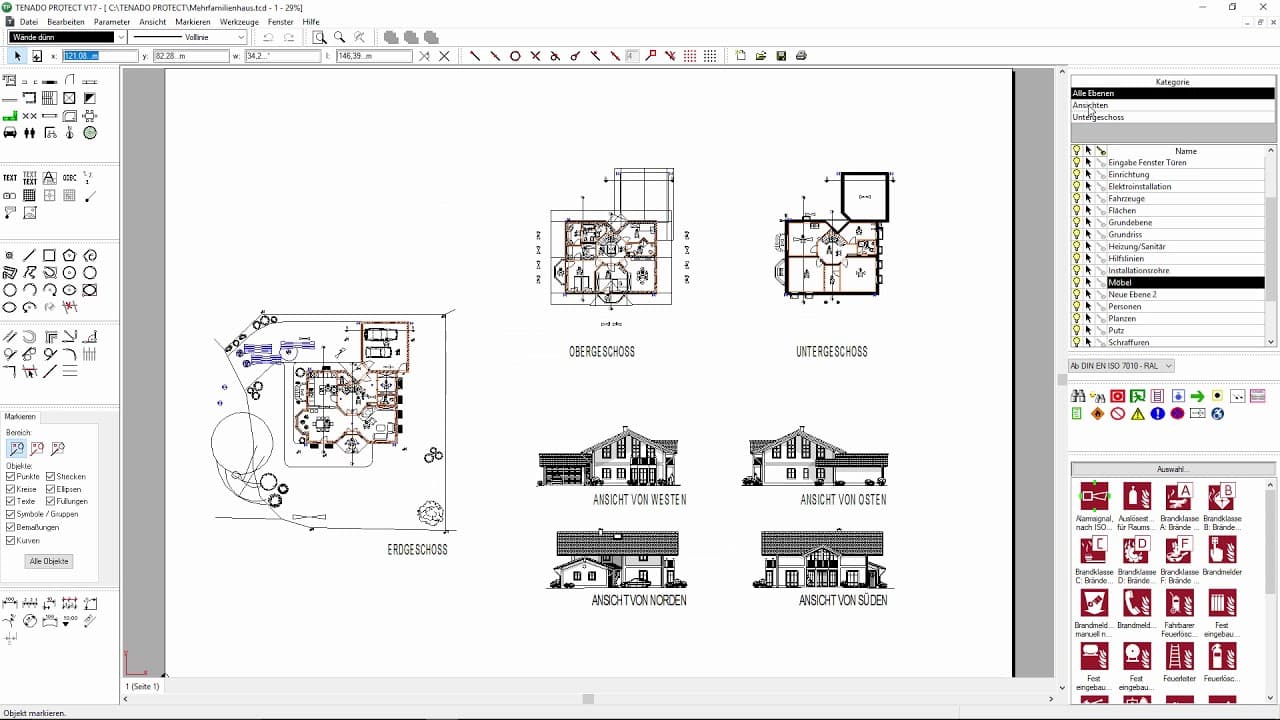This screenshot has width=1280, height=720.
Task: Toggle the Bemaßungen checkbox
Action: [10, 527]
